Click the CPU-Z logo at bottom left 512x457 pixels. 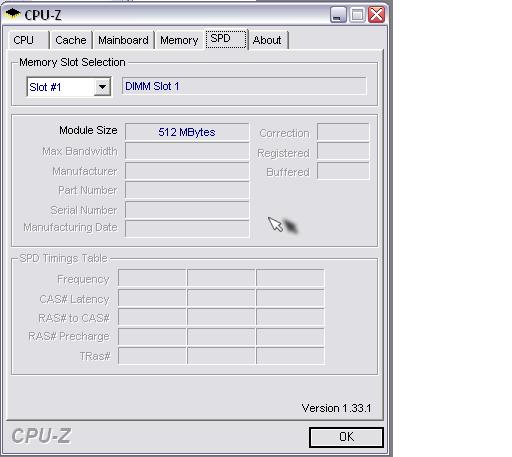point(41,436)
